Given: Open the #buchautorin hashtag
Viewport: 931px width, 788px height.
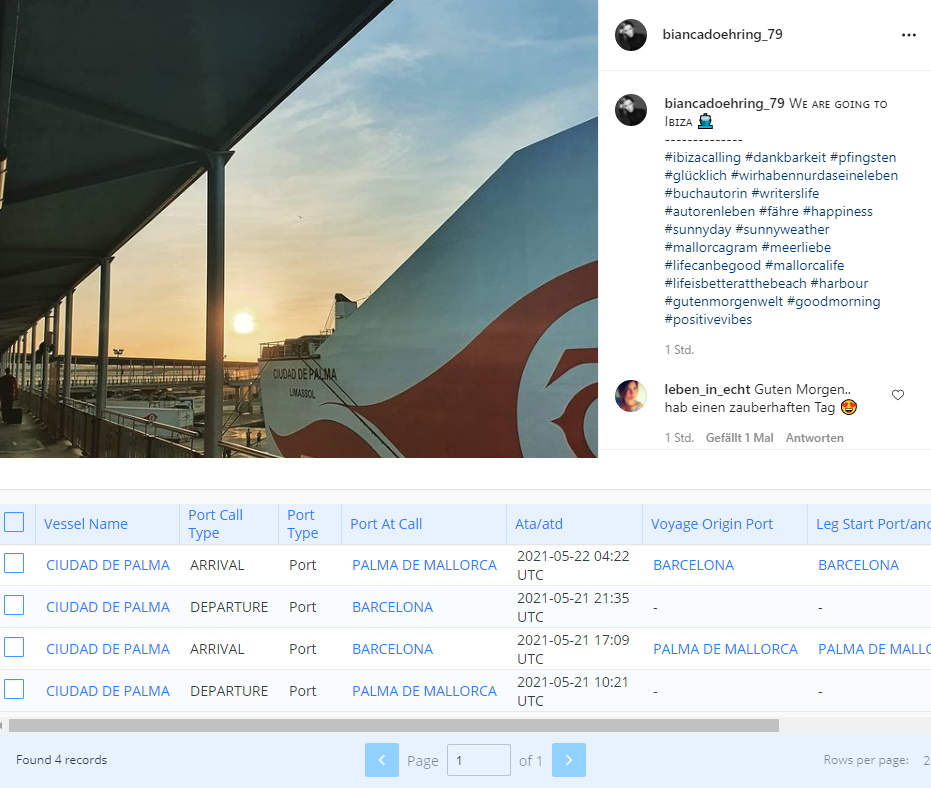Looking at the screenshot, I should tap(706, 193).
